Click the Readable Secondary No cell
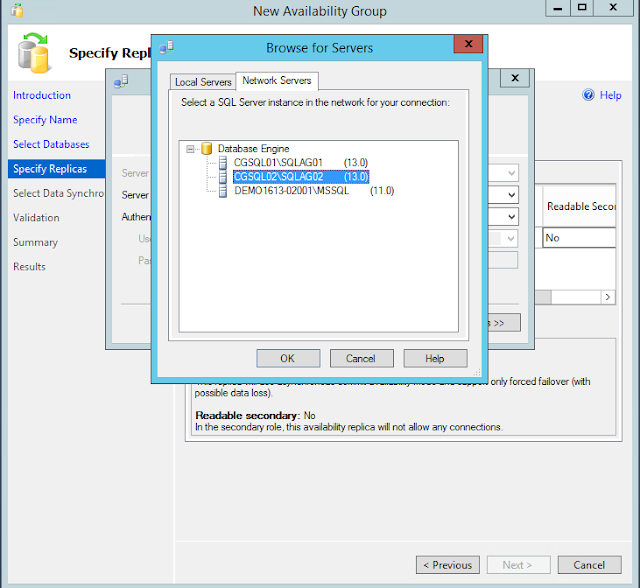Screen dimensions: 640x588 (579, 237)
